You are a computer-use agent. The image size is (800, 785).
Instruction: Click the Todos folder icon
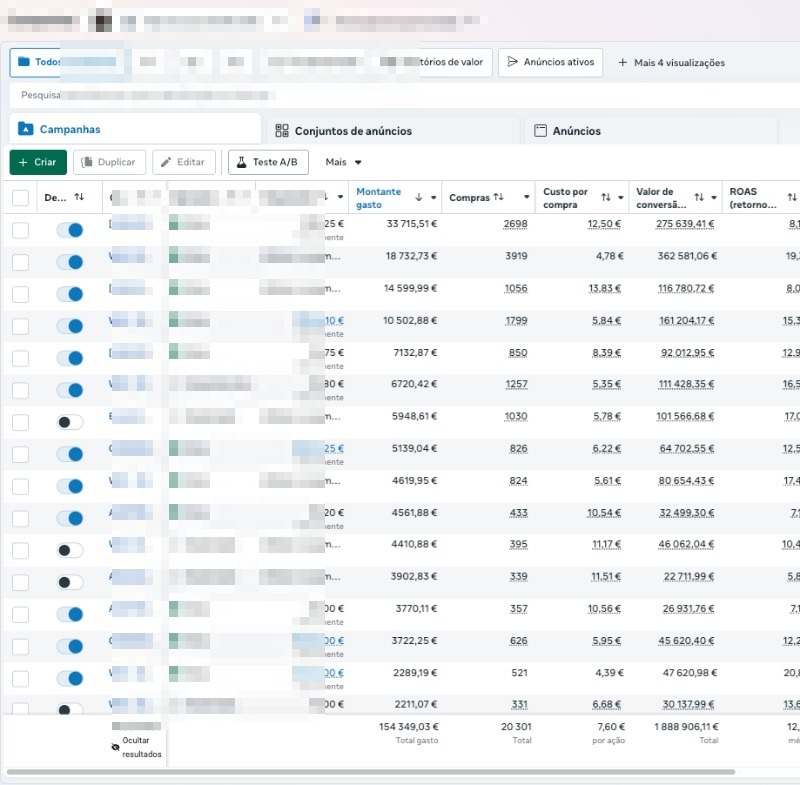coord(23,62)
